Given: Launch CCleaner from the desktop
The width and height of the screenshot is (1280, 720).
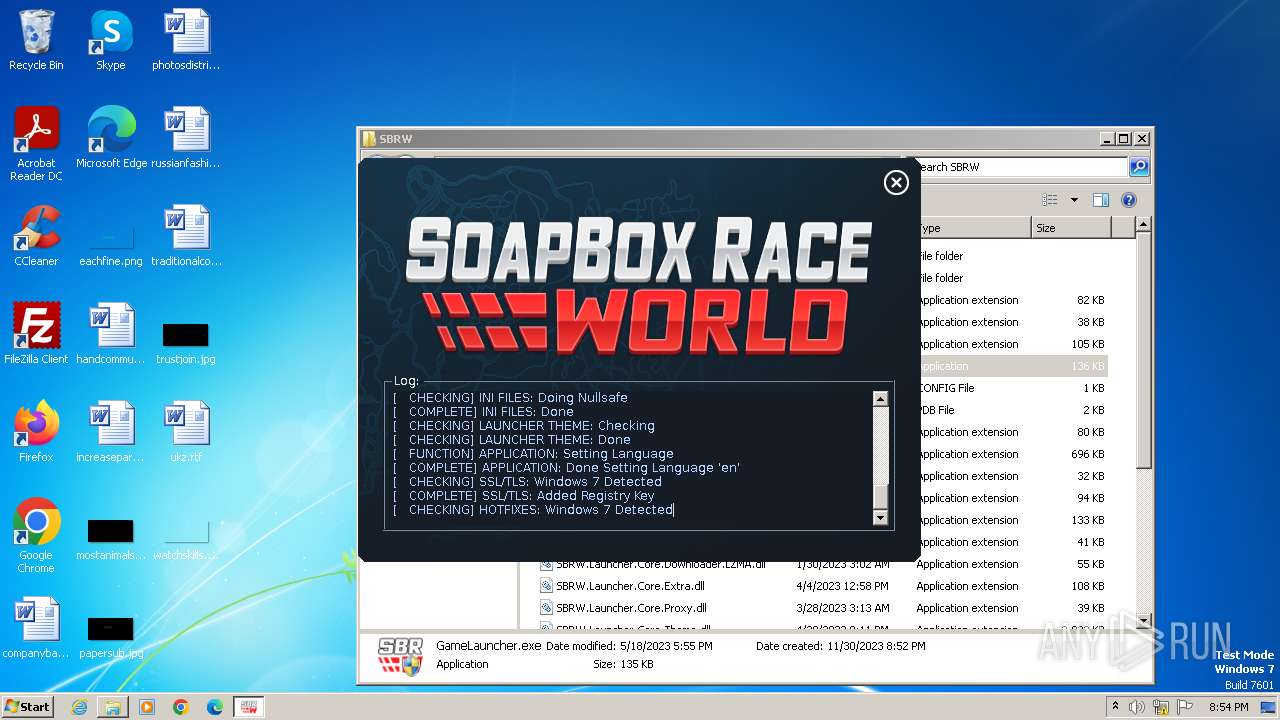Looking at the screenshot, I should coord(36,237).
